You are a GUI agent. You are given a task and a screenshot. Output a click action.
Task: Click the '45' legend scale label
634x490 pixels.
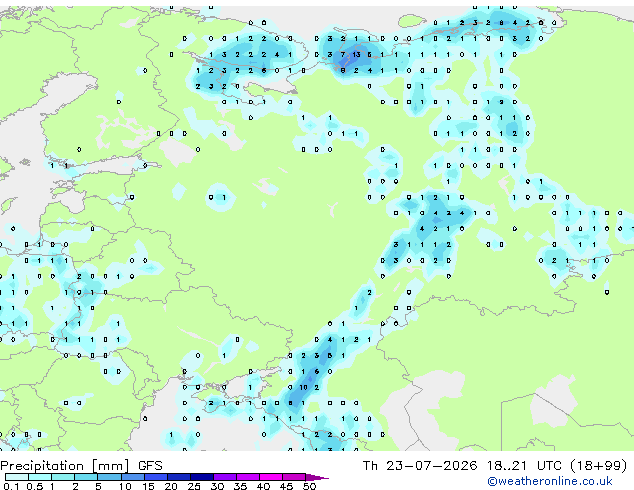click(x=286, y=486)
